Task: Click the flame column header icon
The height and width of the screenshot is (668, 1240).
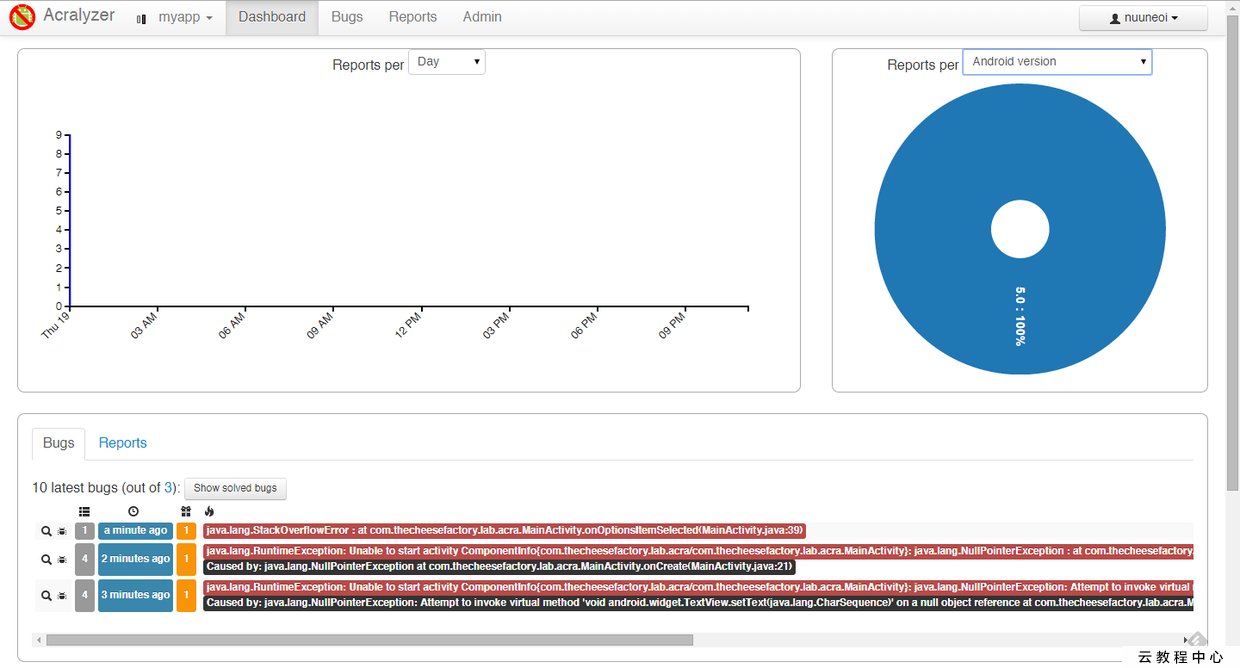Action: click(209, 512)
